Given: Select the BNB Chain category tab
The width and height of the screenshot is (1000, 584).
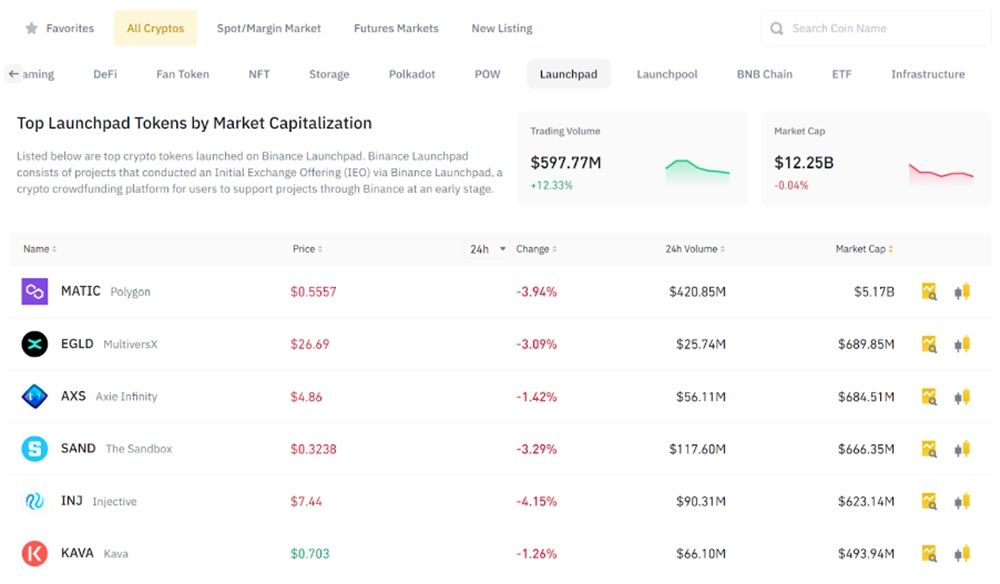Looking at the screenshot, I should (x=764, y=74).
